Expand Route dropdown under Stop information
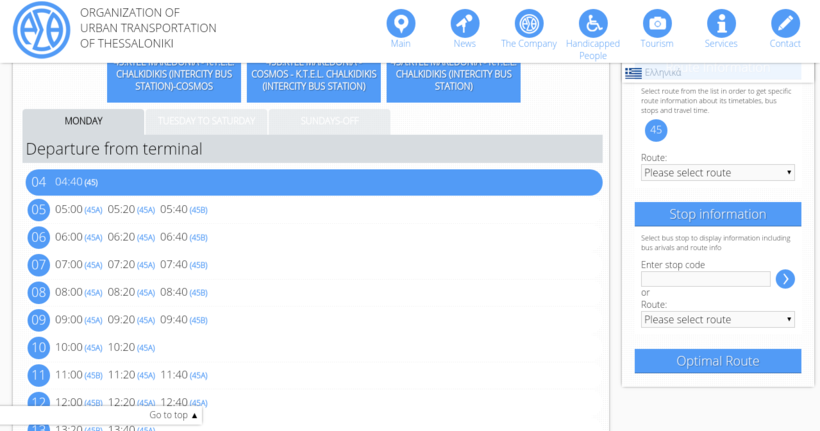Image resolution: width=820 pixels, height=431 pixels. (x=717, y=320)
